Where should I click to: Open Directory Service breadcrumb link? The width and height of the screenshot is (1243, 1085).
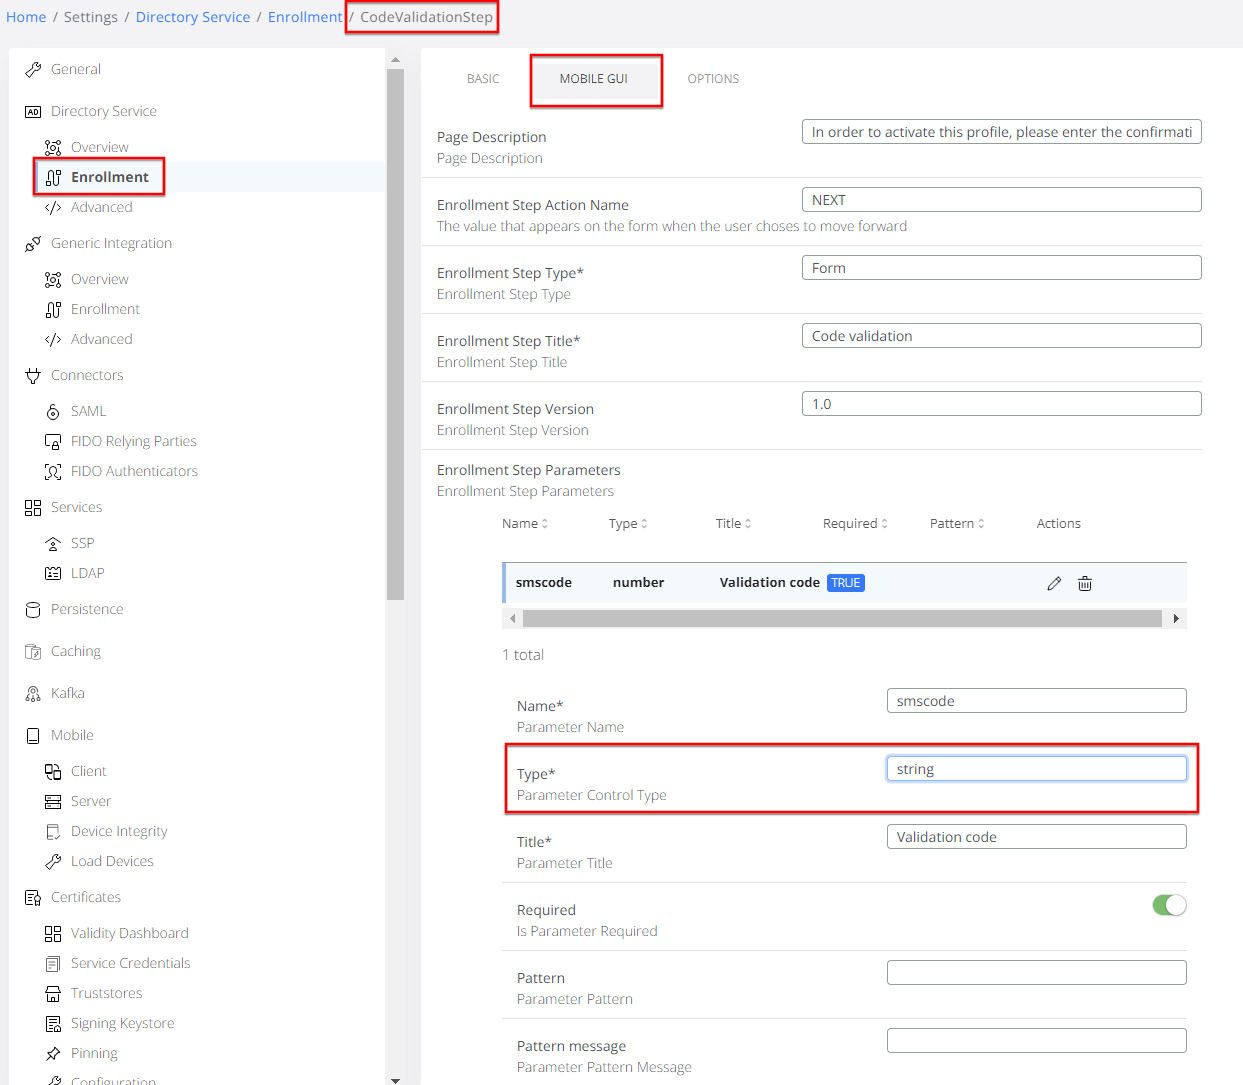coord(193,17)
